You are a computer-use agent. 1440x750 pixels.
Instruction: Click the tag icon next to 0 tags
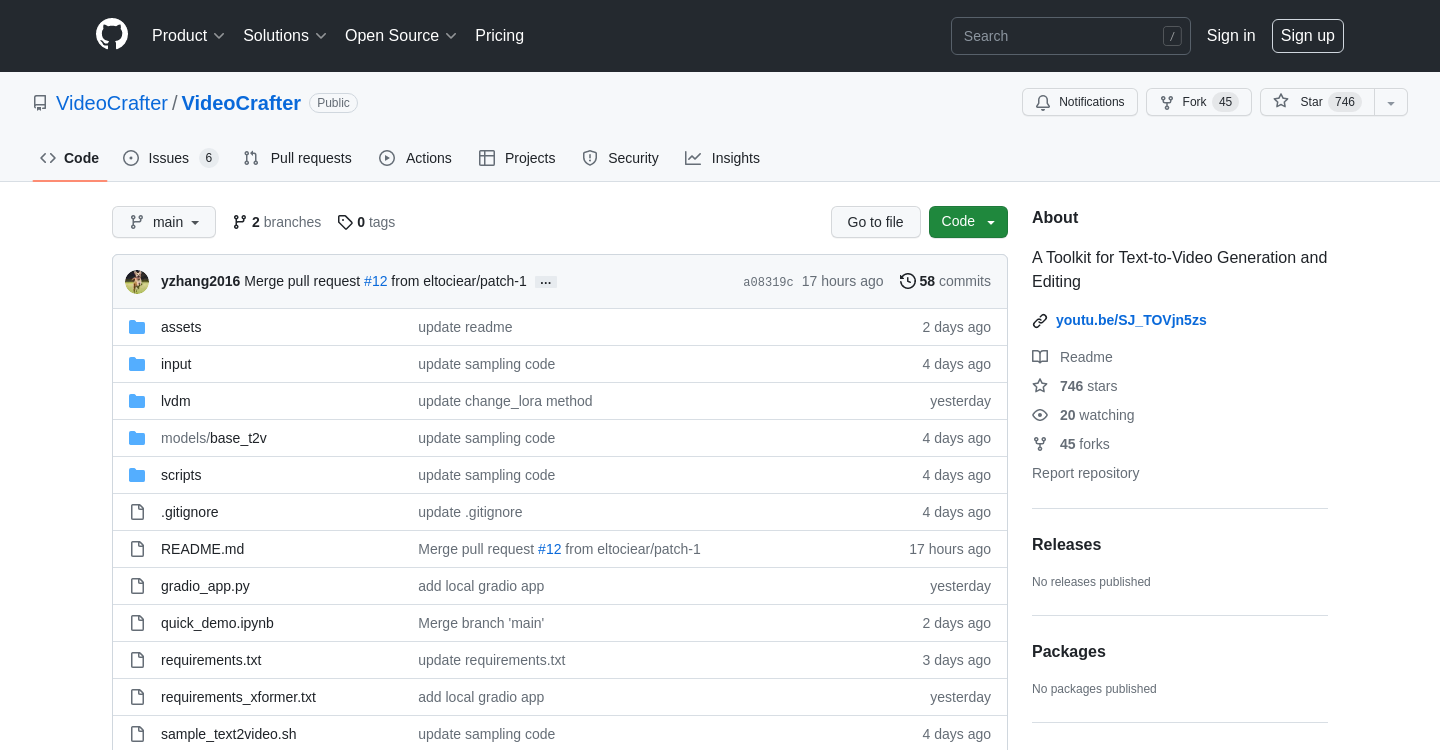coord(345,222)
